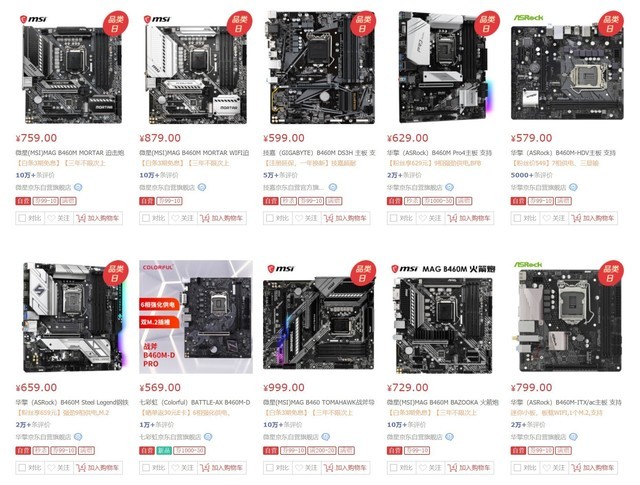Click heart follow icon under ¥599 Gigabyte board
This screenshot has width=640, height=485.
coord(299,218)
